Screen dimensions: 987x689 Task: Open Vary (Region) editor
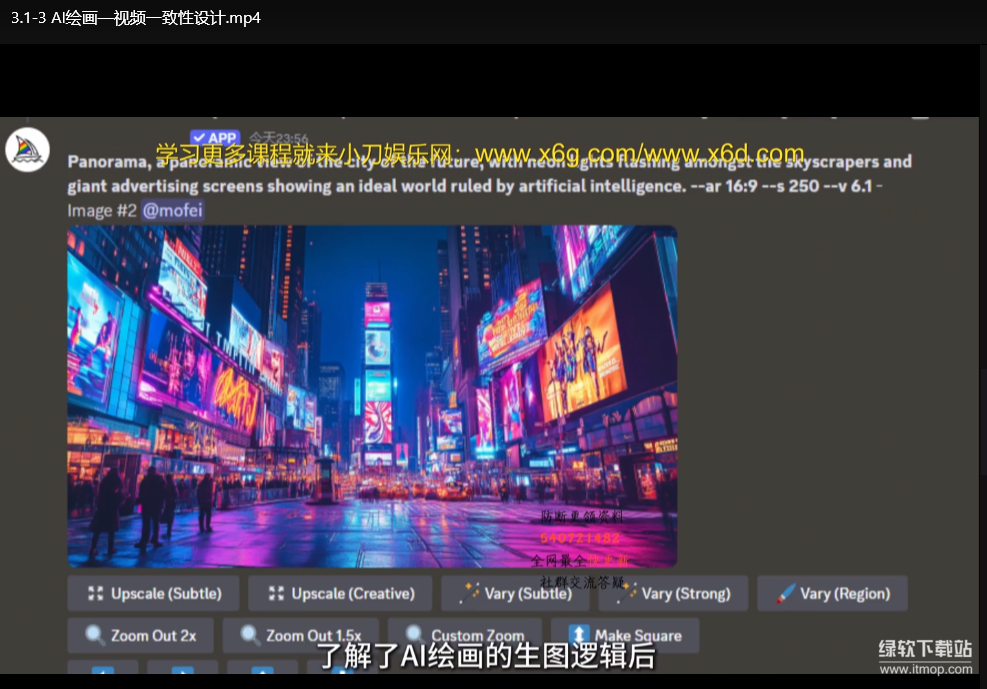[832, 593]
